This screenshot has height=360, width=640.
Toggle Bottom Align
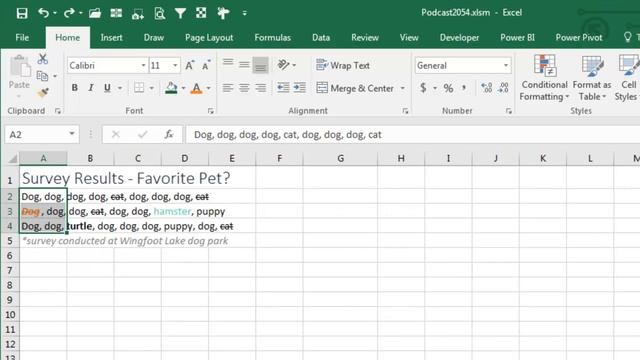point(260,65)
